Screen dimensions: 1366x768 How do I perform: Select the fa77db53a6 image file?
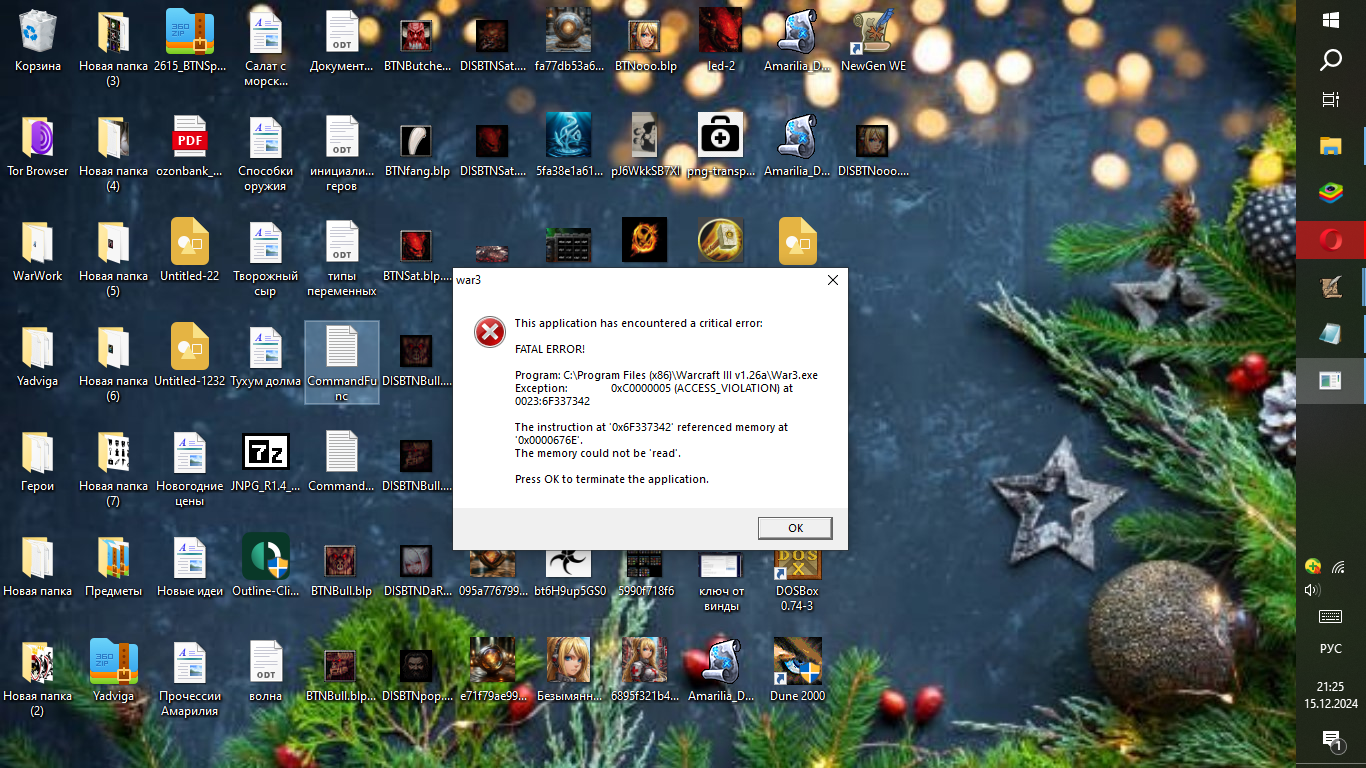point(569,42)
